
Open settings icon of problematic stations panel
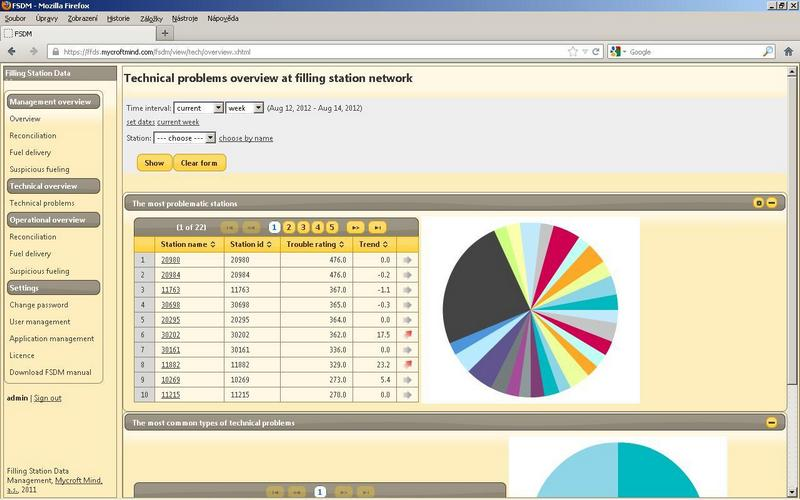point(759,203)
